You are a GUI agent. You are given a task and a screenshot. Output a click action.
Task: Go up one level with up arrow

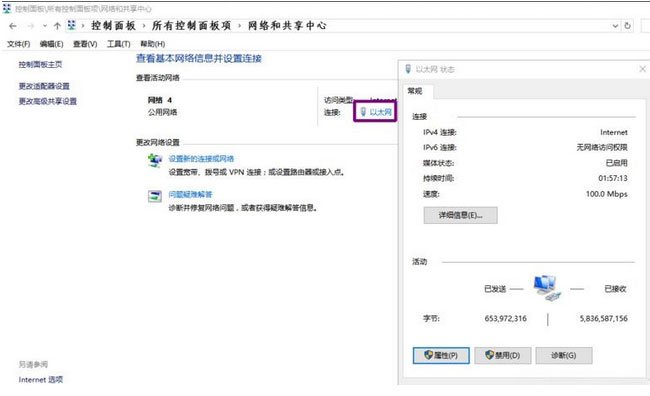coord(57,26)
